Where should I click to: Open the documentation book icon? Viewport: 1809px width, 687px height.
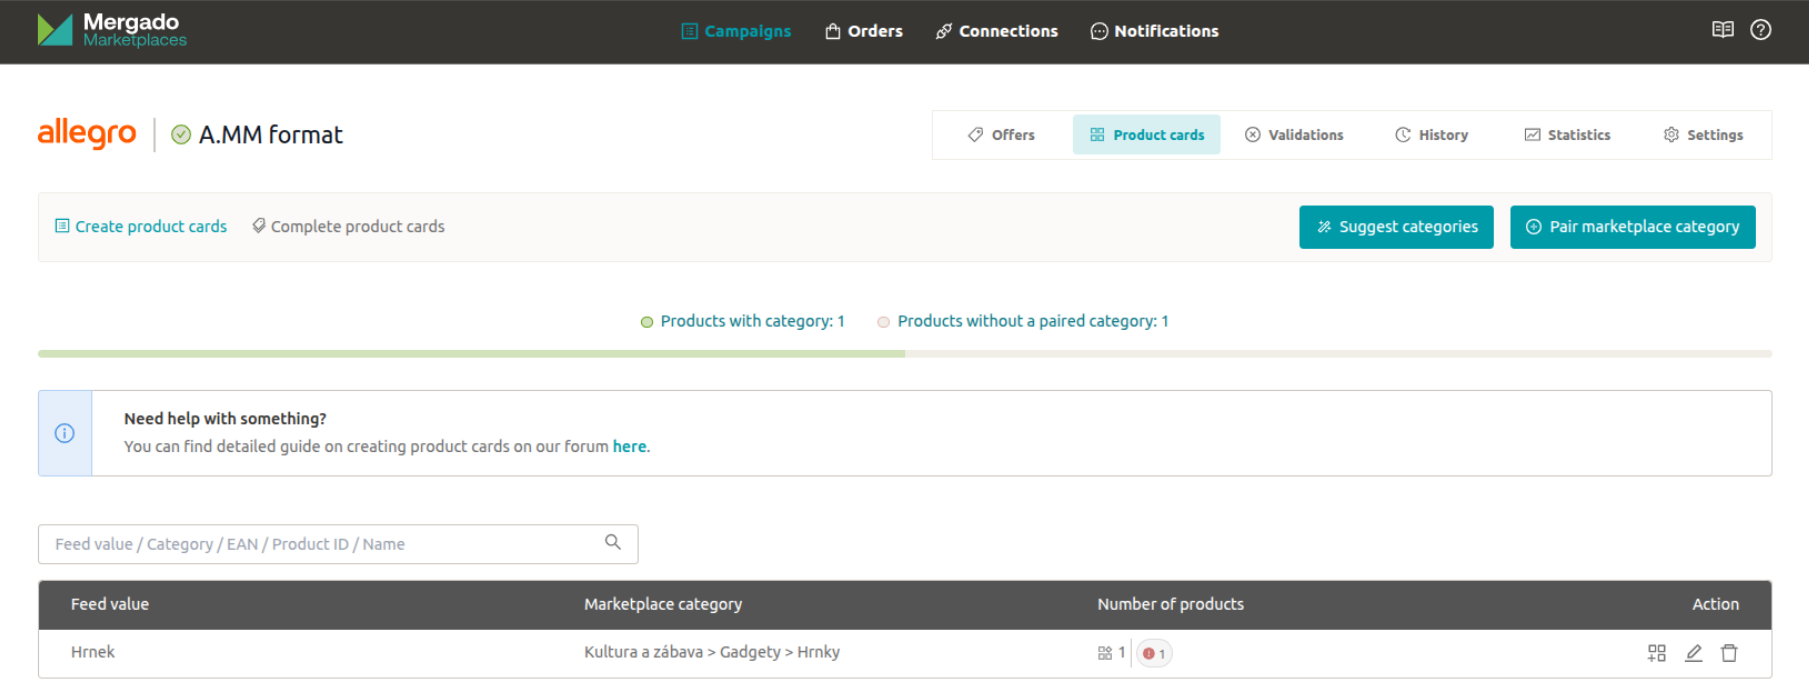(1722, 30)
